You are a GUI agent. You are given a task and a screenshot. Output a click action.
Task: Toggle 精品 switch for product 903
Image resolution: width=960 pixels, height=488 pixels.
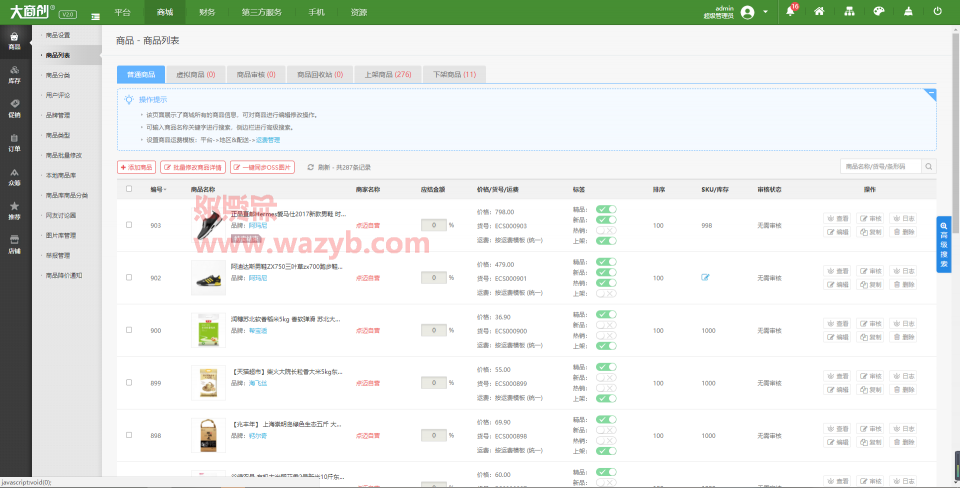(606, 209)
